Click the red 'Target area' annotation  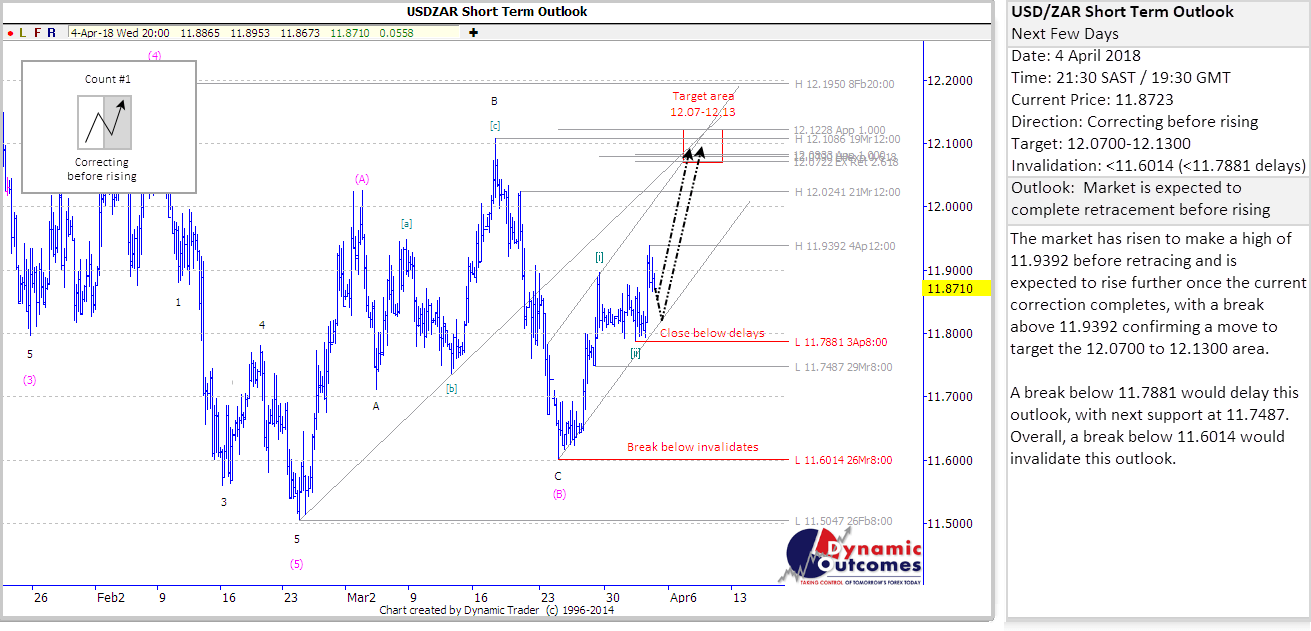point(703,96)
